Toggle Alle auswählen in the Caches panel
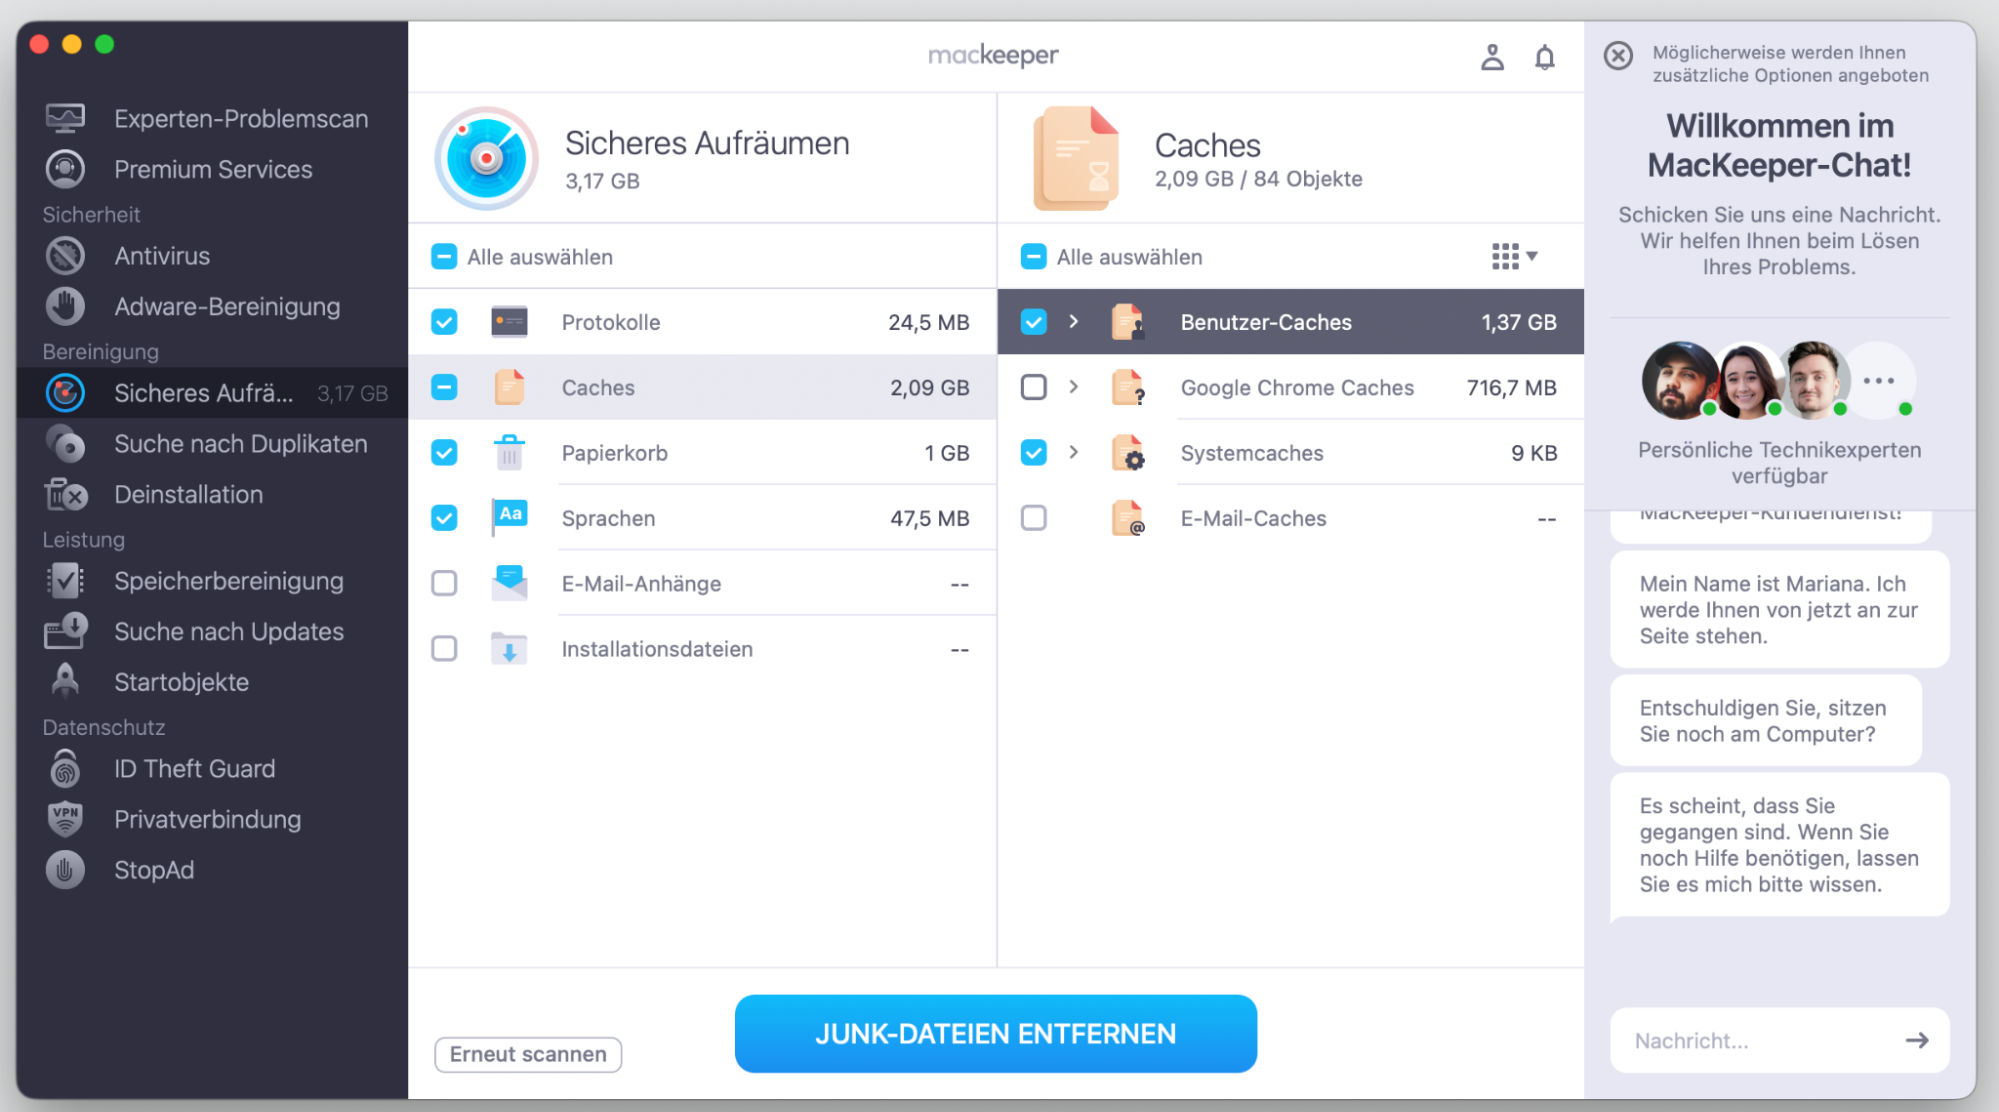The image size is (1999, 1112). 1033,257
